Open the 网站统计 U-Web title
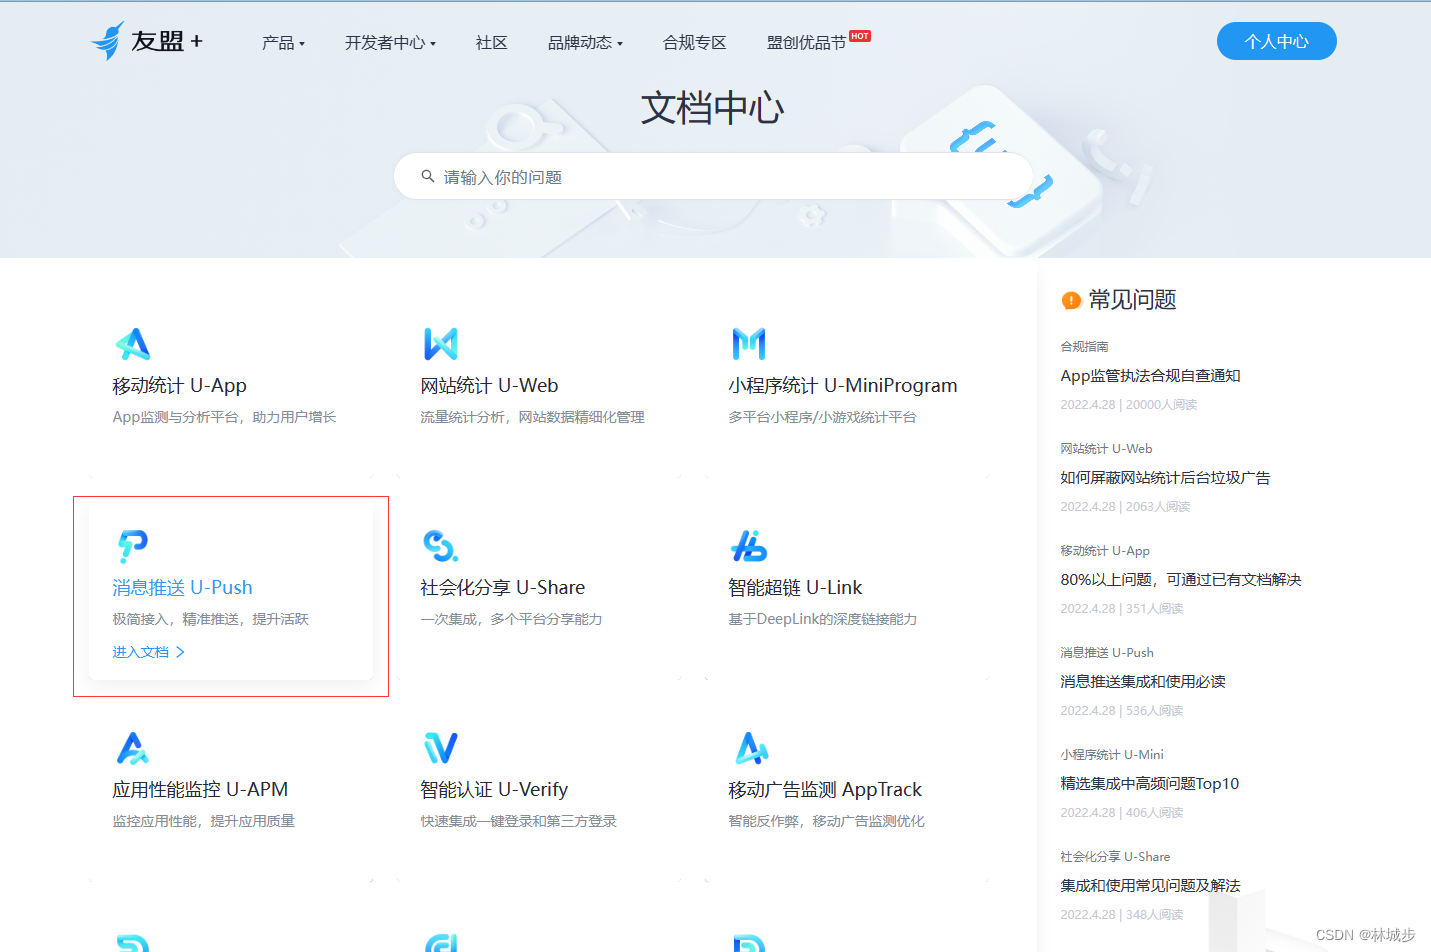1431x952 pixels. click(489, 385)
